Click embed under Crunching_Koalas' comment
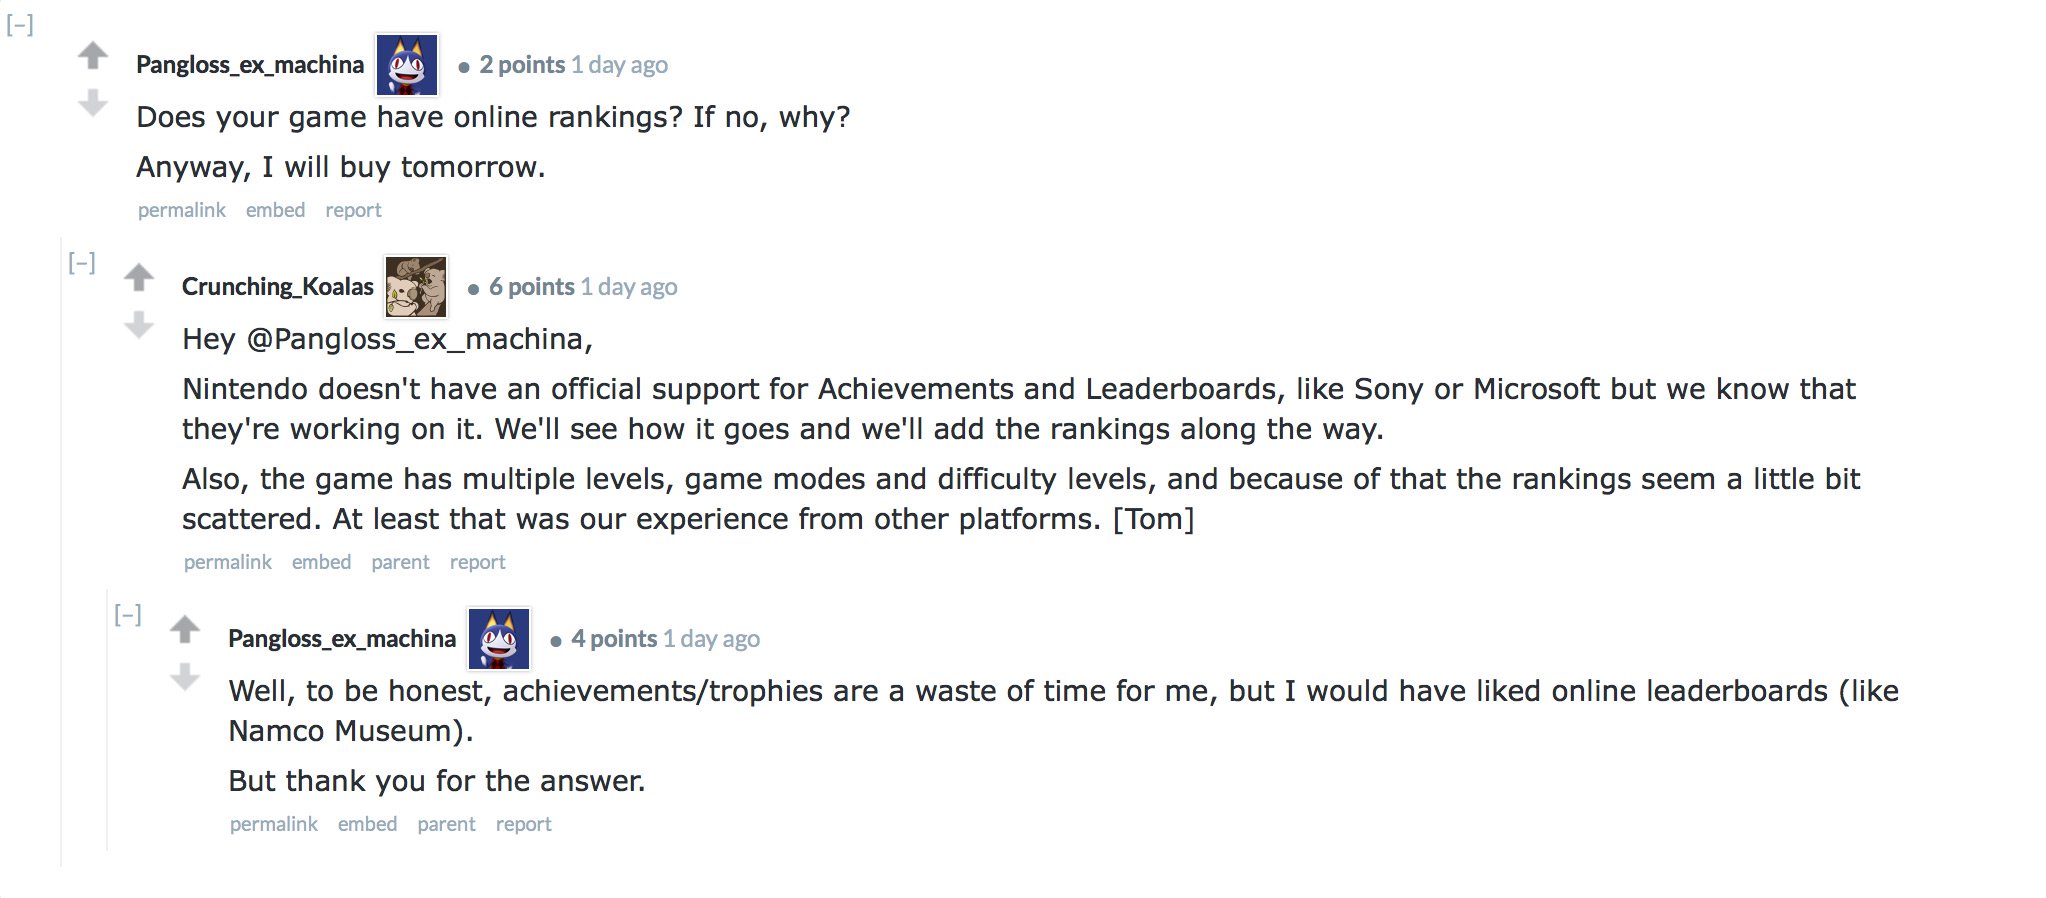The image size is (2046, 898). coord(321,562)
